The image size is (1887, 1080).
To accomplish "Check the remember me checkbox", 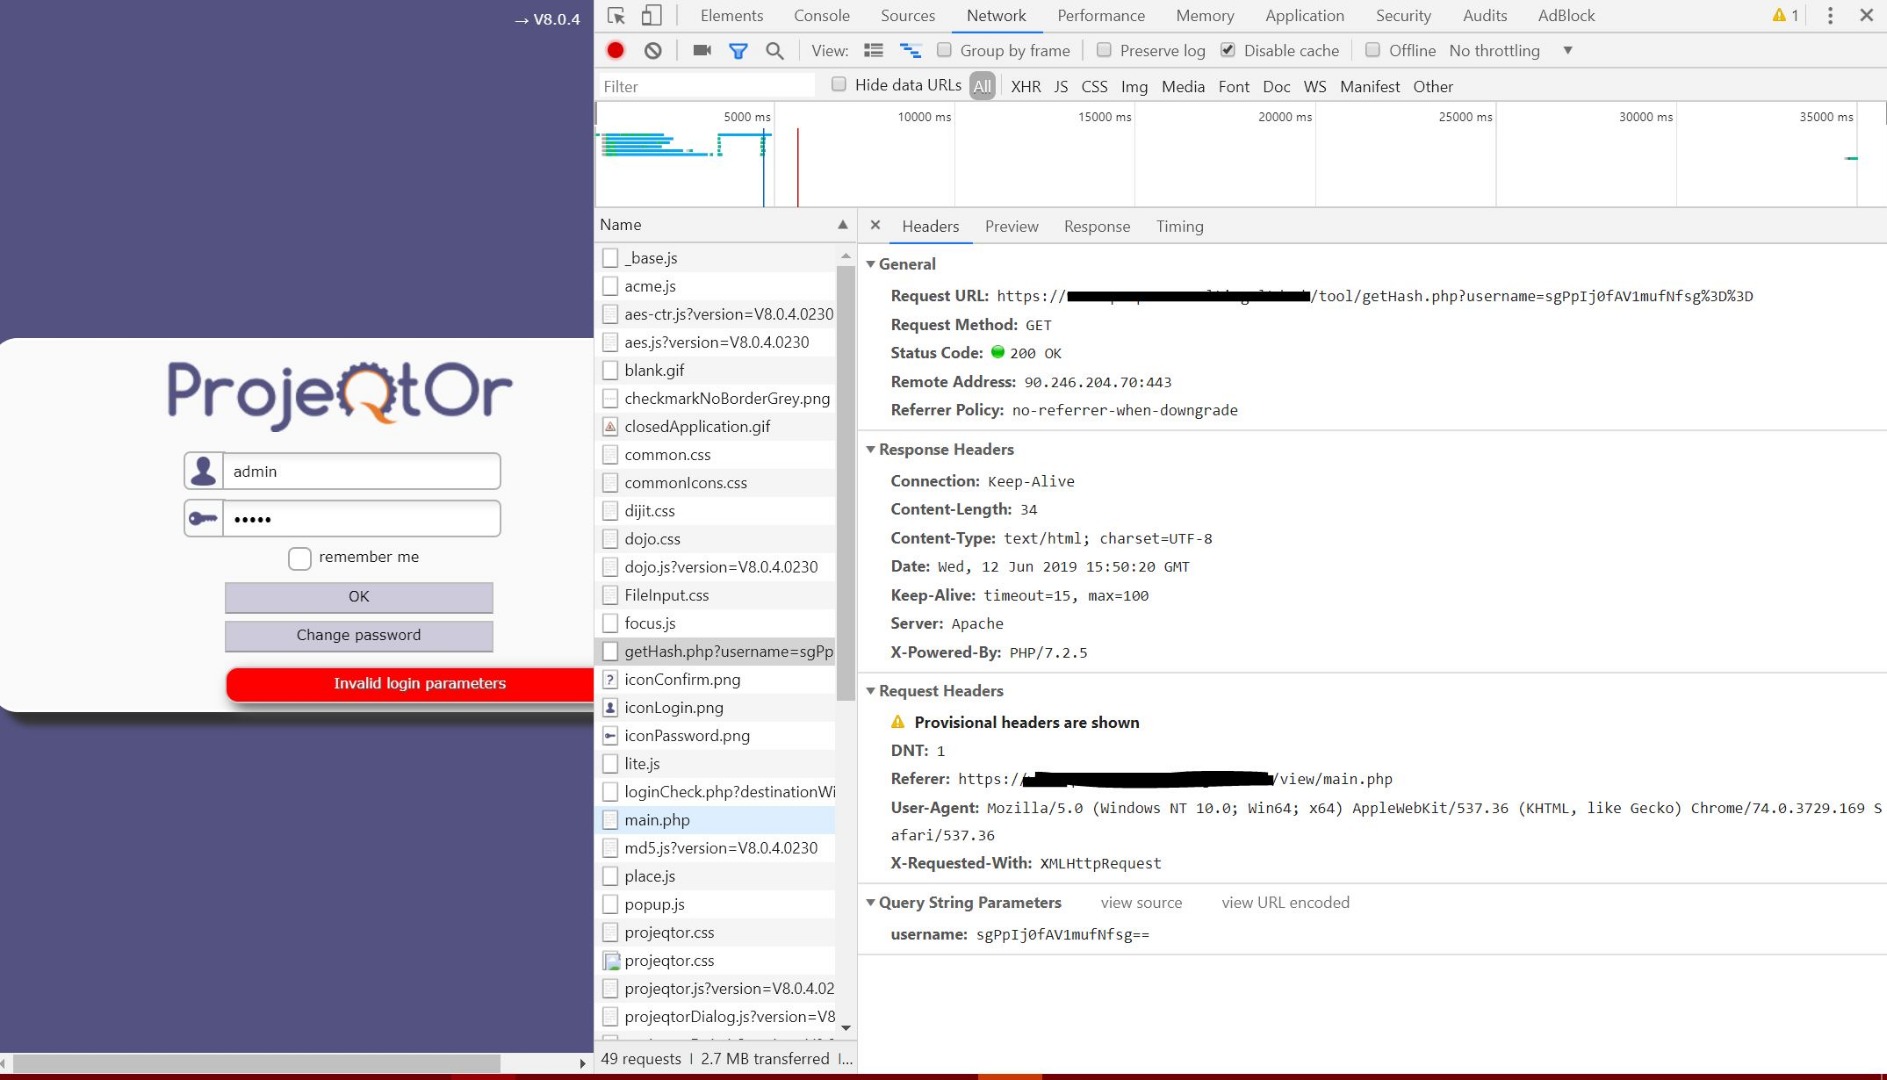I will click(300, 558).
